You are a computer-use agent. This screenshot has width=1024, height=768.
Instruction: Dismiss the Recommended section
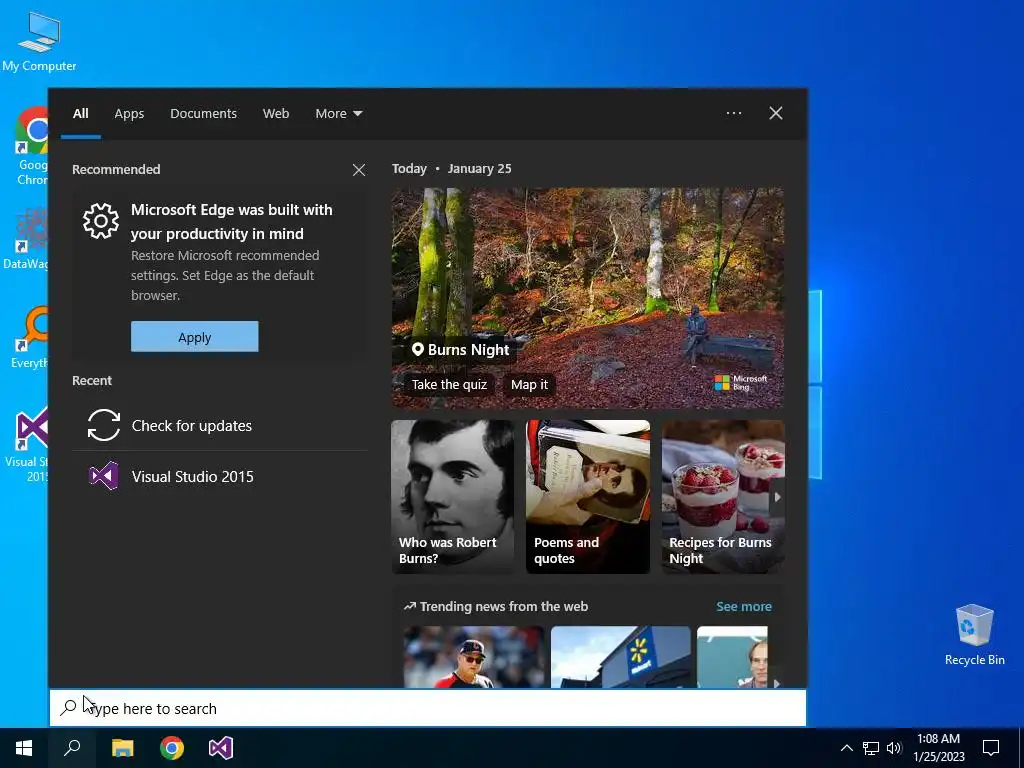[x=359, y=170]
